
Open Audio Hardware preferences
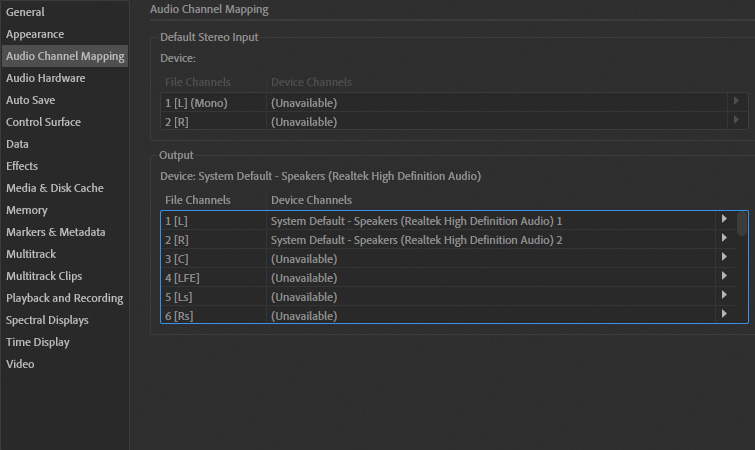[x=45, y=78]
